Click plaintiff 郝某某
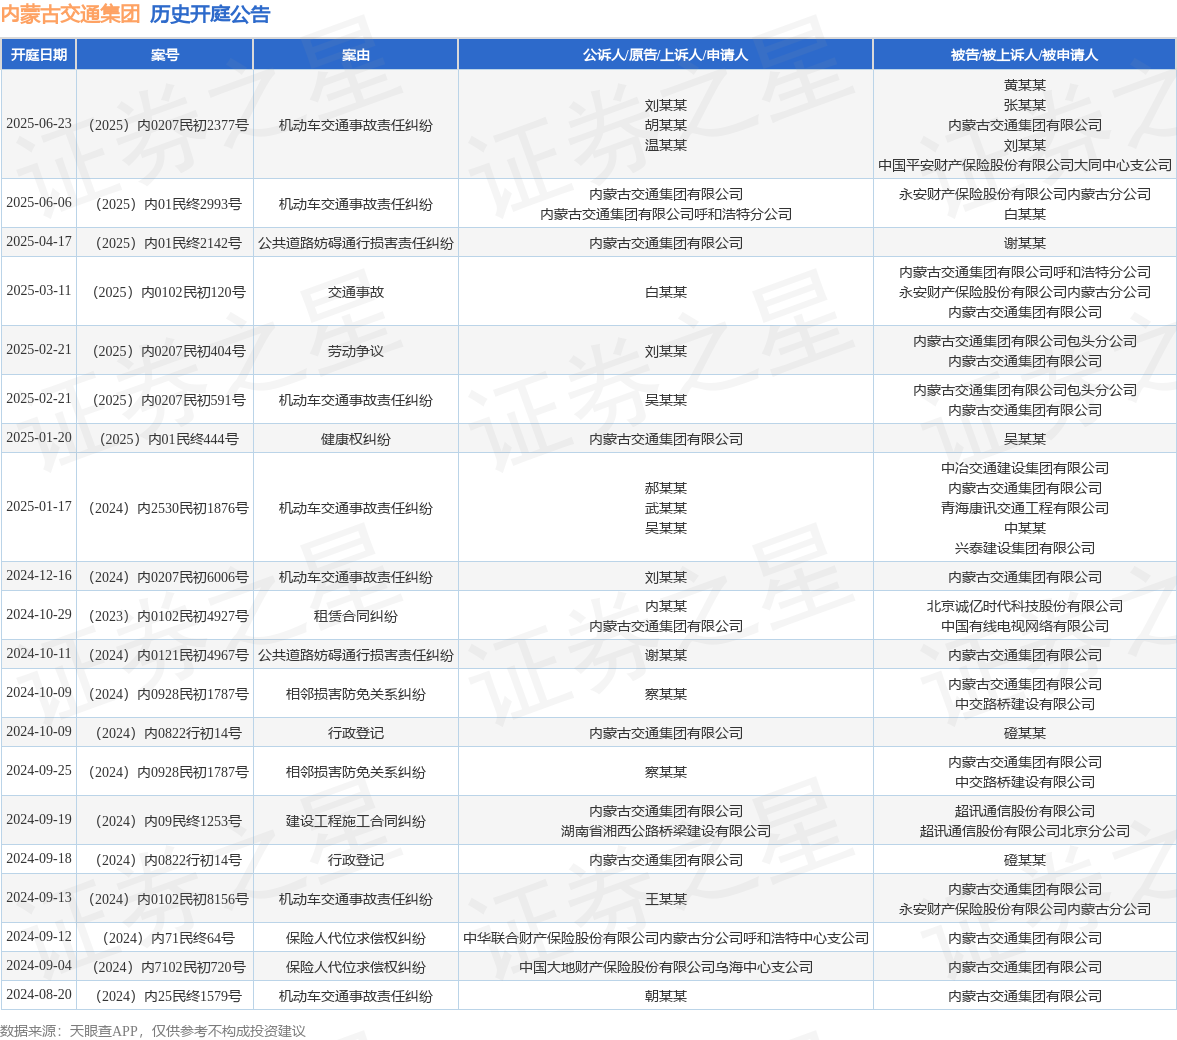The height and width of the screenshot is (1040, 1177). click(666, 488)
